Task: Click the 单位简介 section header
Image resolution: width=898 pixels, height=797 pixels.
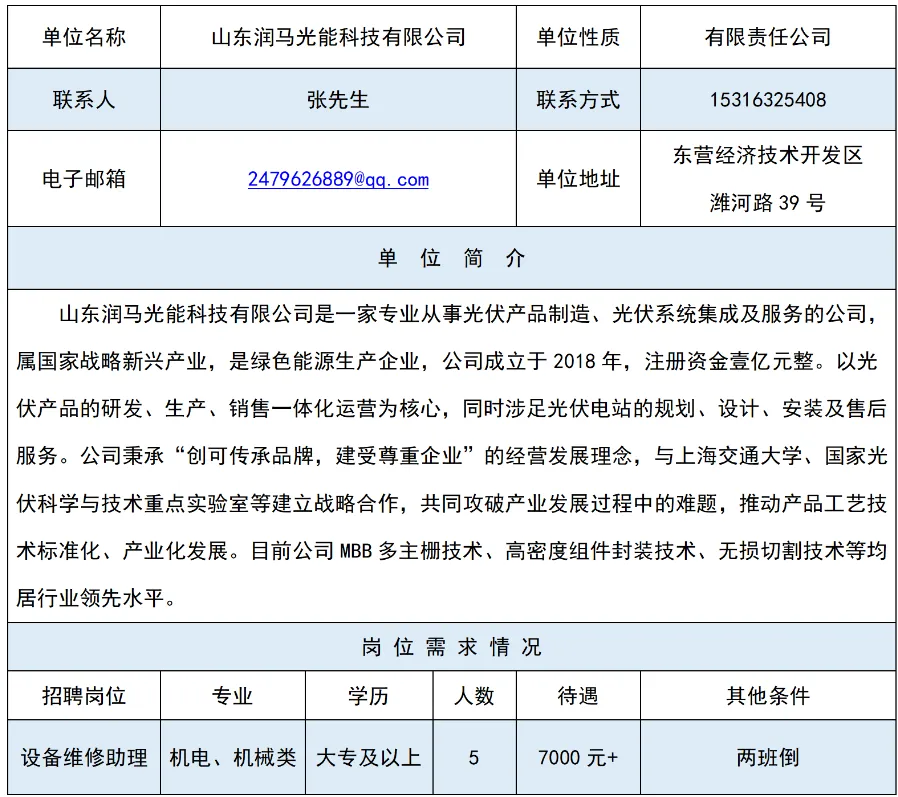Action: [451, 258]
